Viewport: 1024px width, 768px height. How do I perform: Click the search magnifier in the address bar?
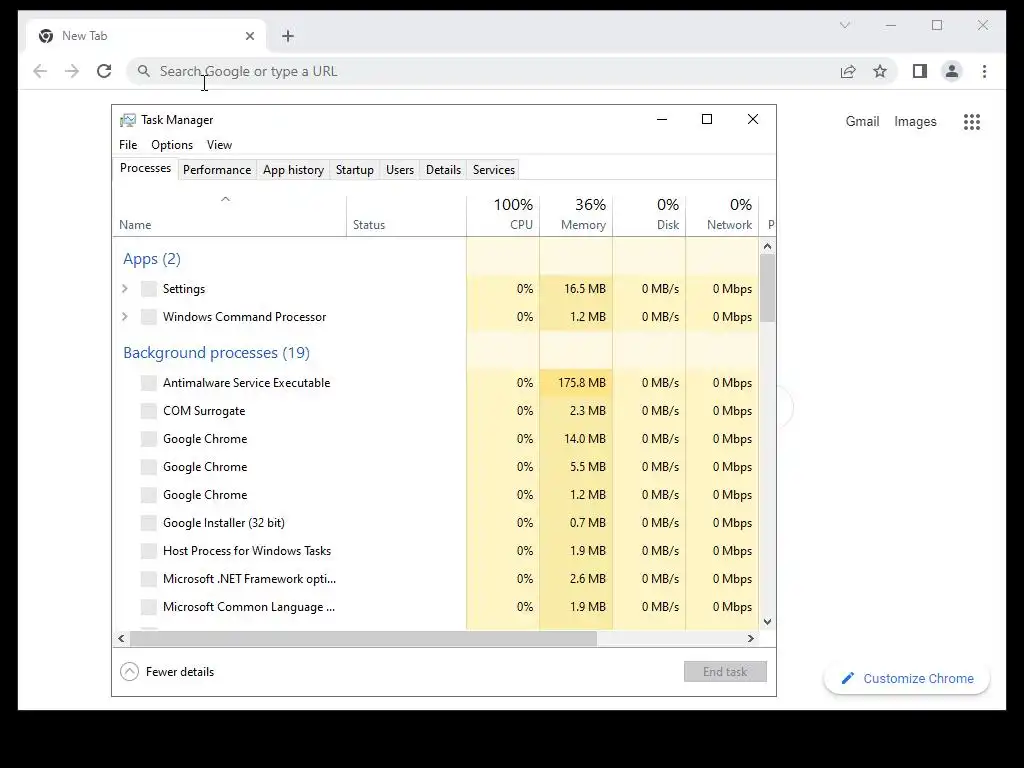tap(144, 71)
